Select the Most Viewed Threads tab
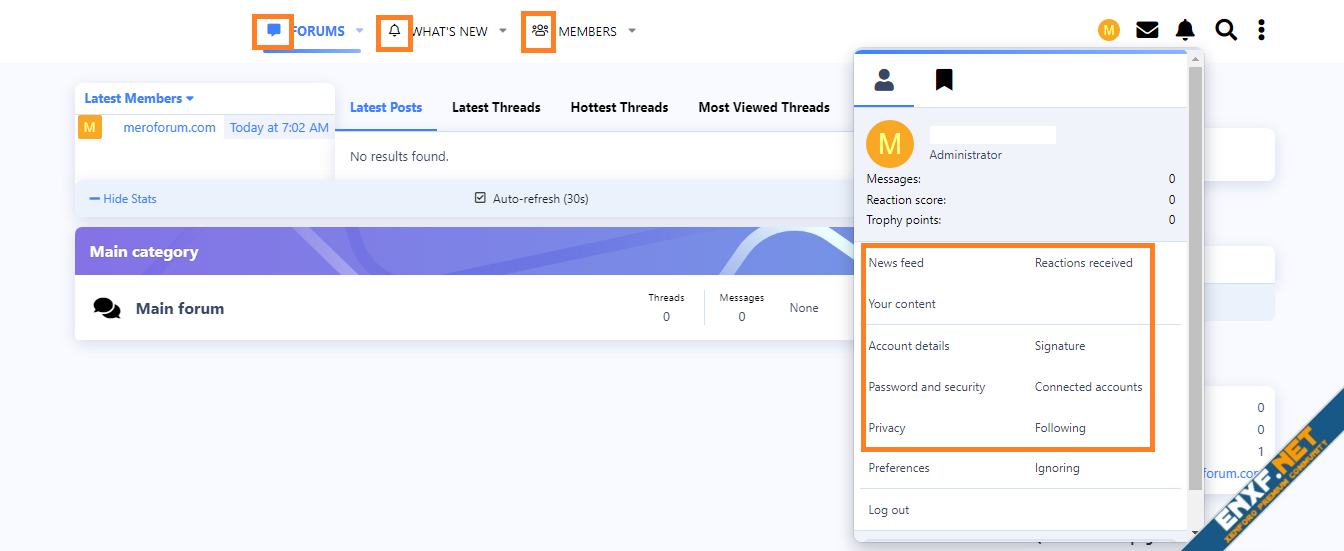This screenshot has width=1344, height=551. (764, 107)
